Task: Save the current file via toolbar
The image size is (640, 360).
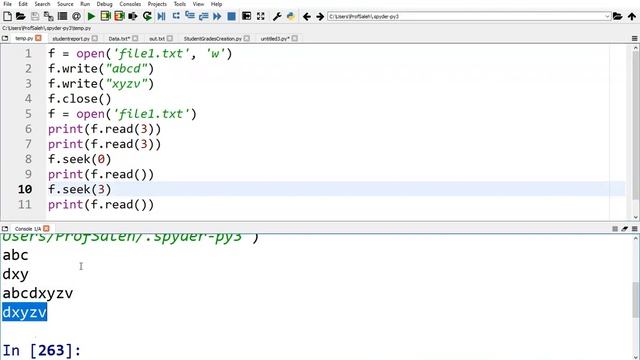Action: pos(35,16)
